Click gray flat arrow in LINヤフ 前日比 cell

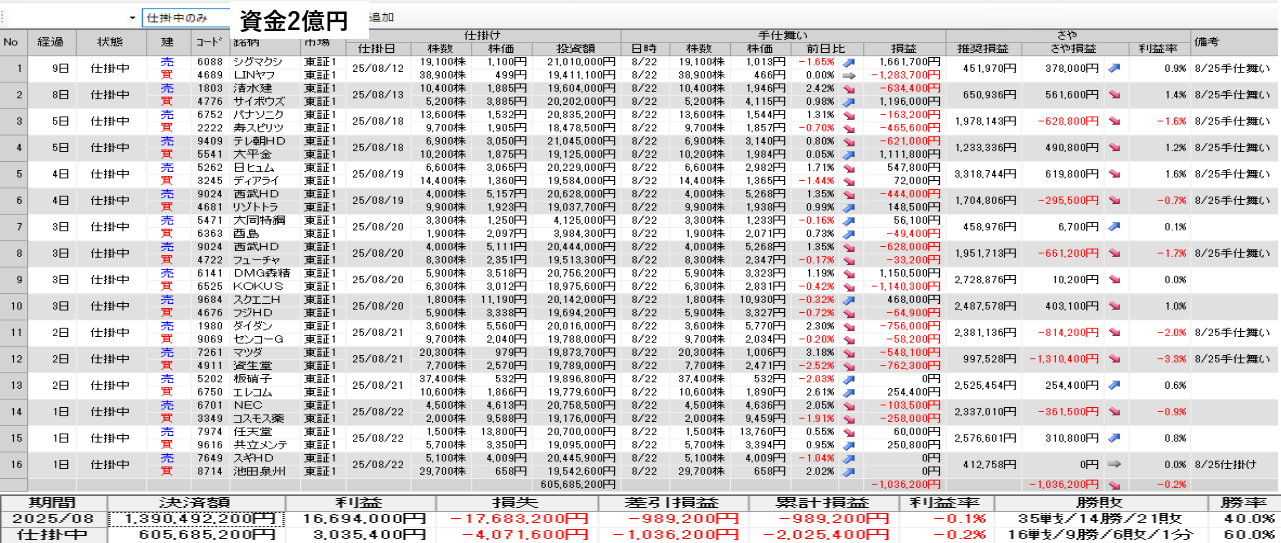[x=849, y=75]
